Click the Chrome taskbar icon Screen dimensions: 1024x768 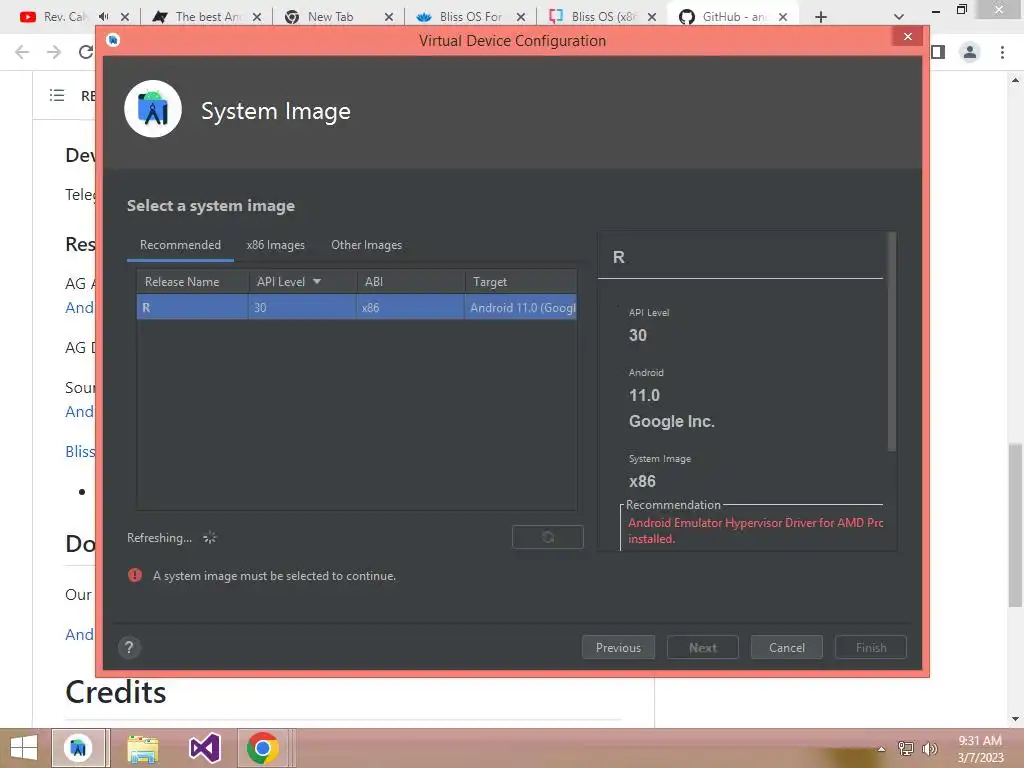coord(263,748)
